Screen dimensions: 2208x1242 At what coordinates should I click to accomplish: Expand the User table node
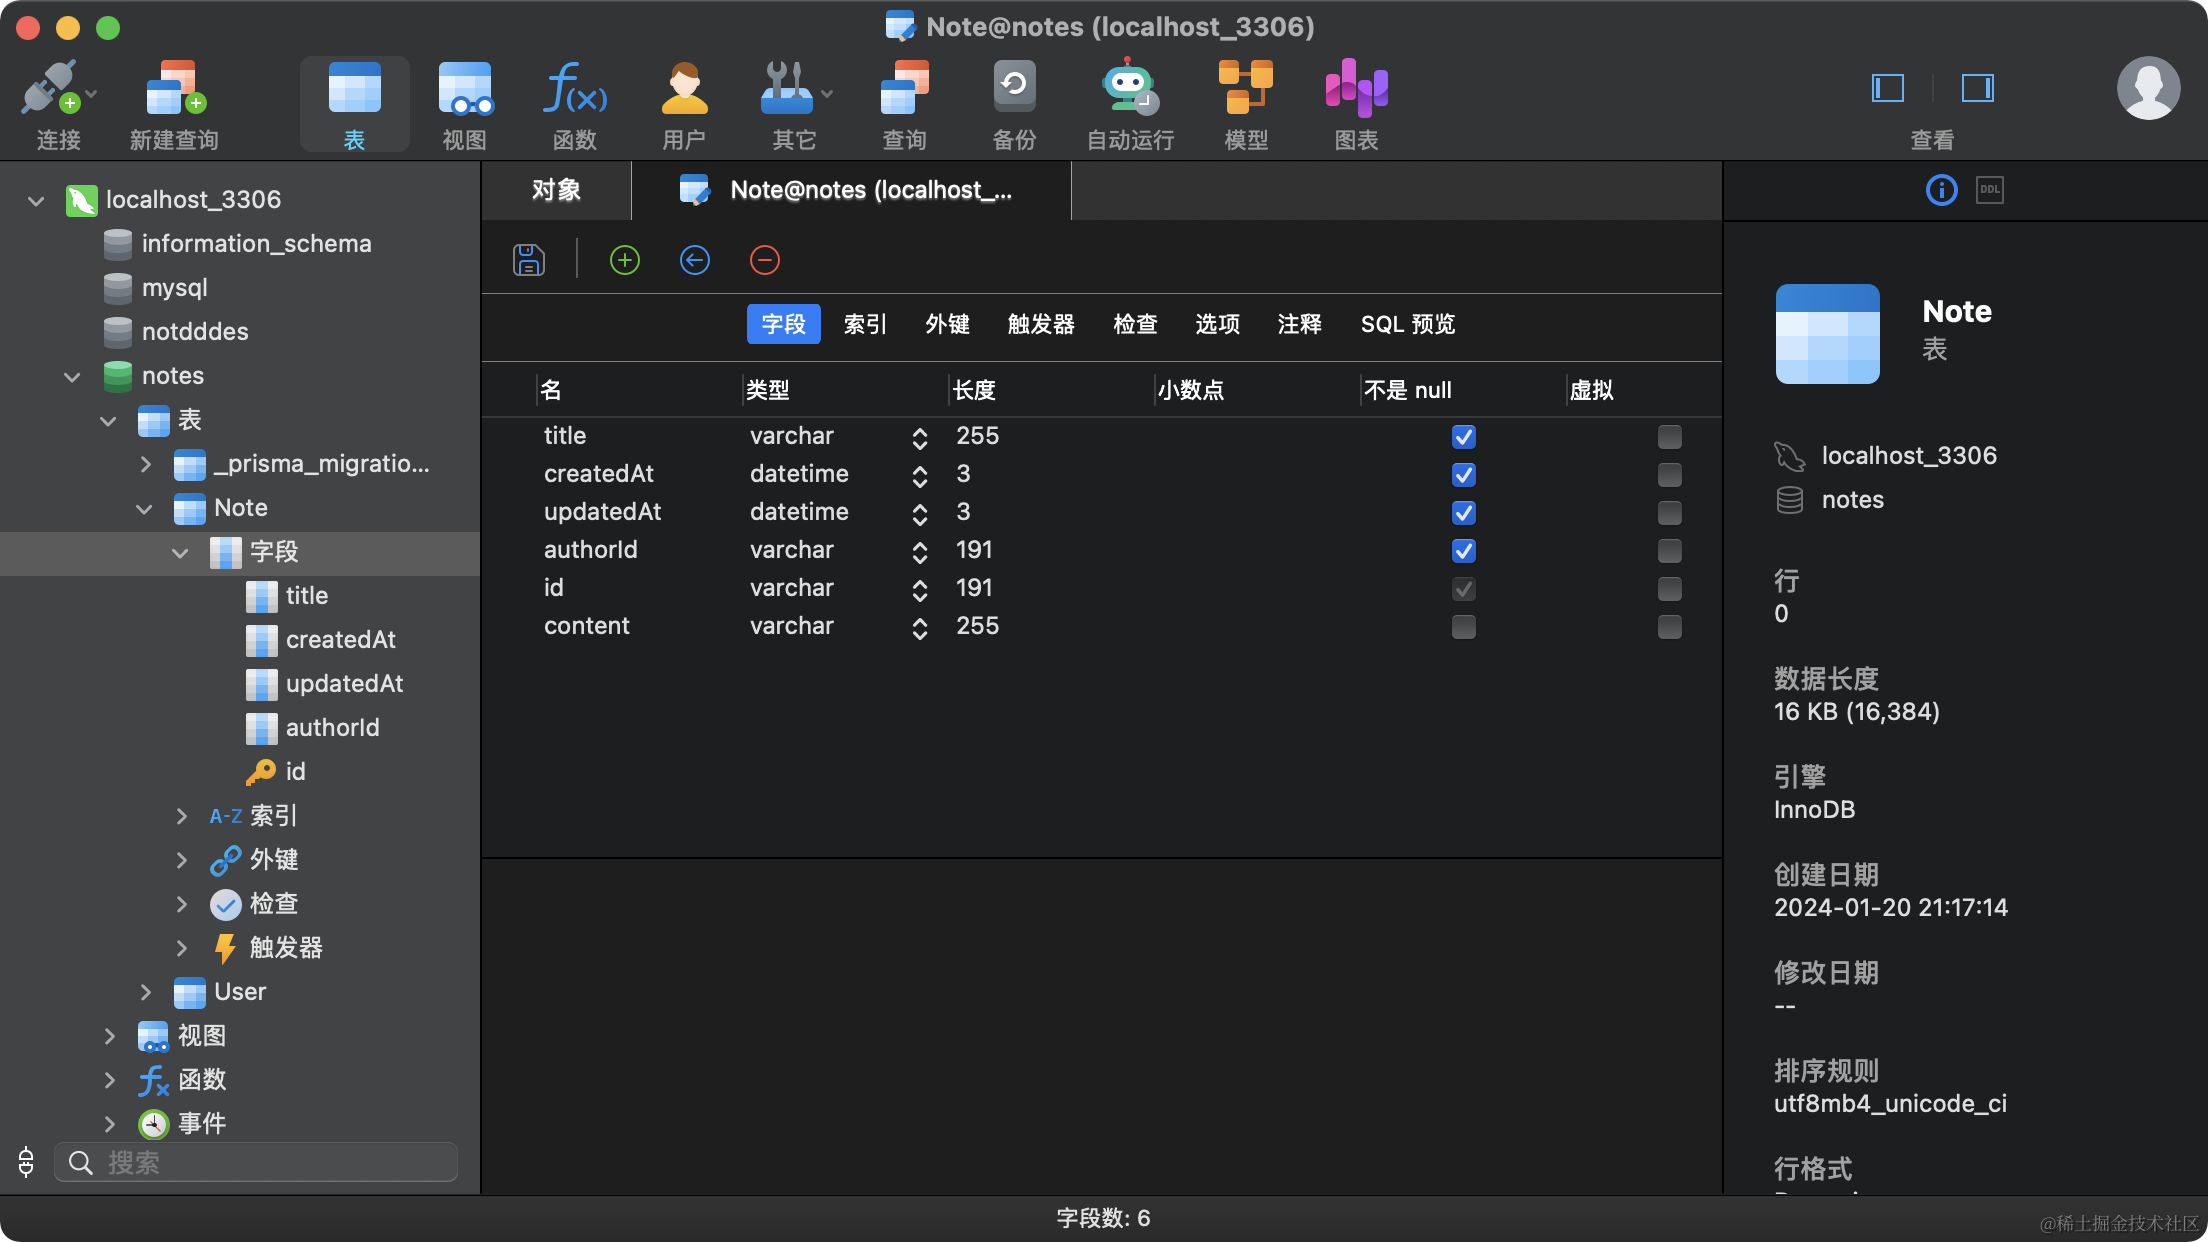[x=146, y=992]
